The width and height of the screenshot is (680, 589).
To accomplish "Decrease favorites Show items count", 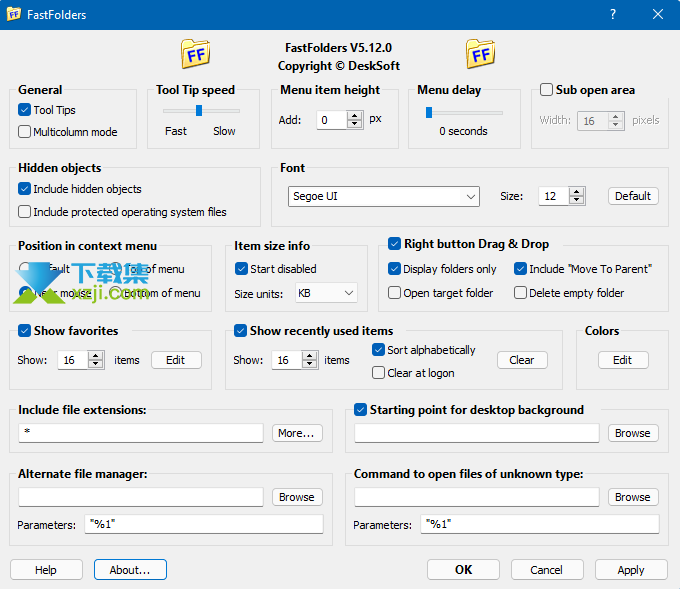I will [95, 364].
